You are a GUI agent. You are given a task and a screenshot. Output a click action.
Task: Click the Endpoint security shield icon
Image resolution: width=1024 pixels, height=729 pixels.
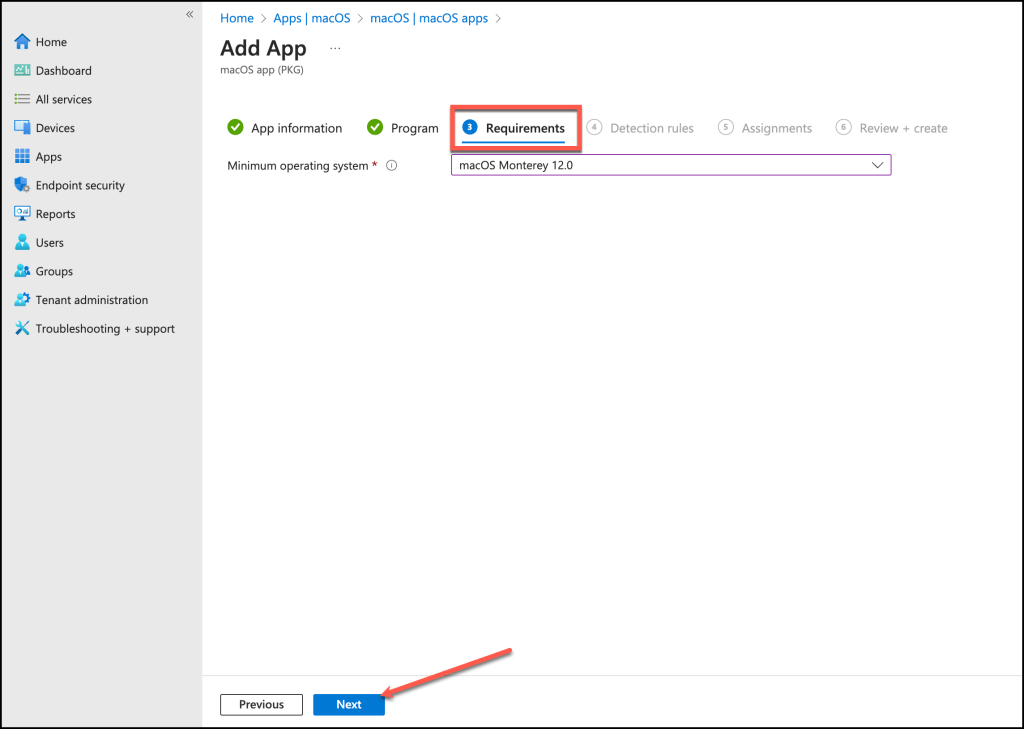22,185
